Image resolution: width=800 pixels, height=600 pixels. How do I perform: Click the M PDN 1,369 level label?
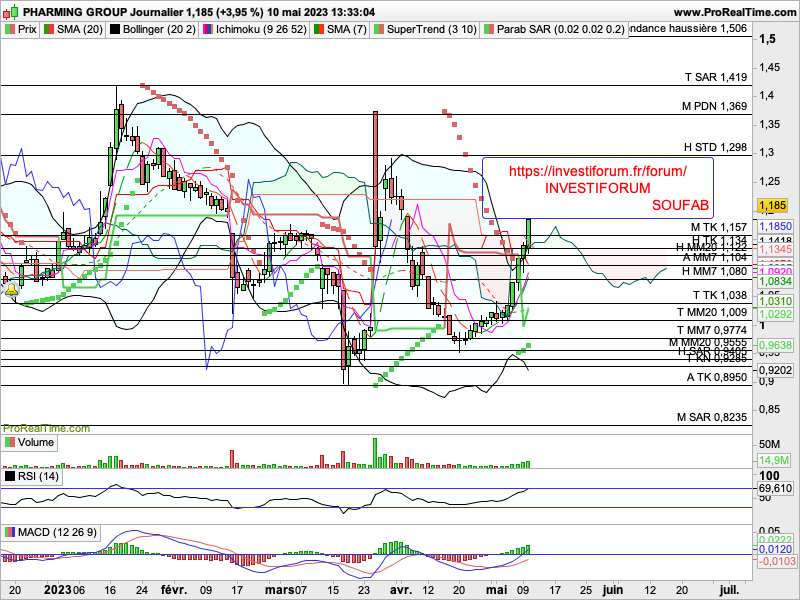(x=714, y=106)
